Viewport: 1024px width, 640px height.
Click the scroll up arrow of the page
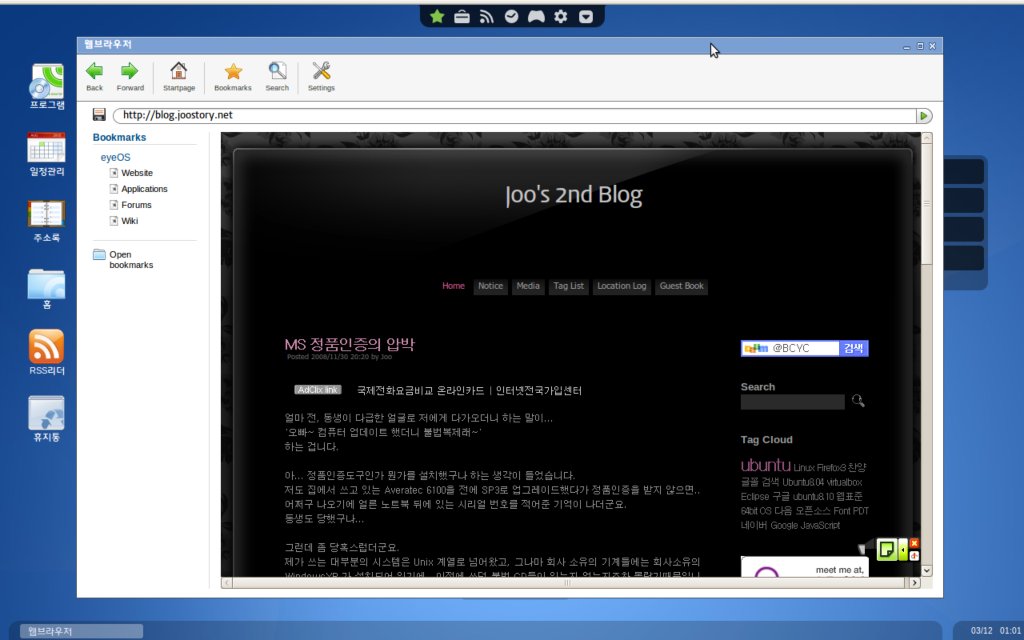coord(927,138)
